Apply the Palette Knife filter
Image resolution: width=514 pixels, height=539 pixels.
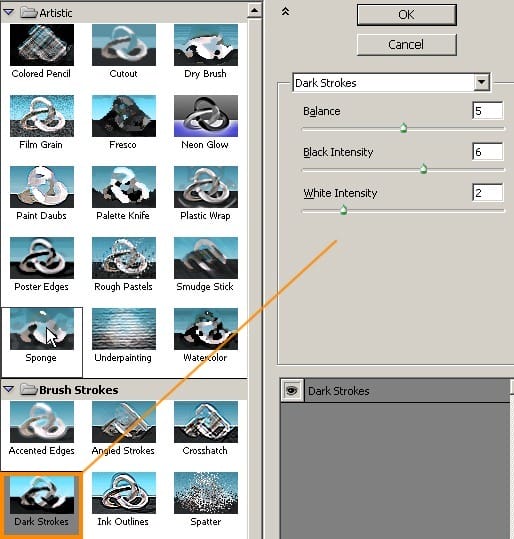click(124, 187)
